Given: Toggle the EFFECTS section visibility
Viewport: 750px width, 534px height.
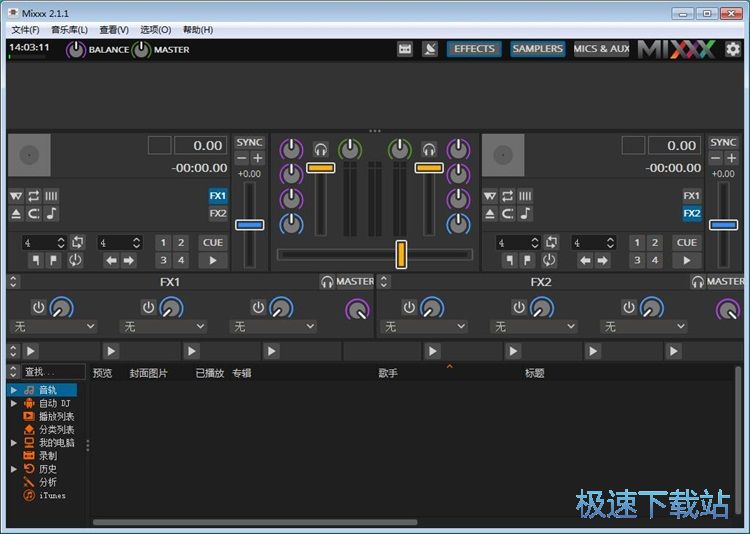Looking at the screenshot, I should point(474,49).
